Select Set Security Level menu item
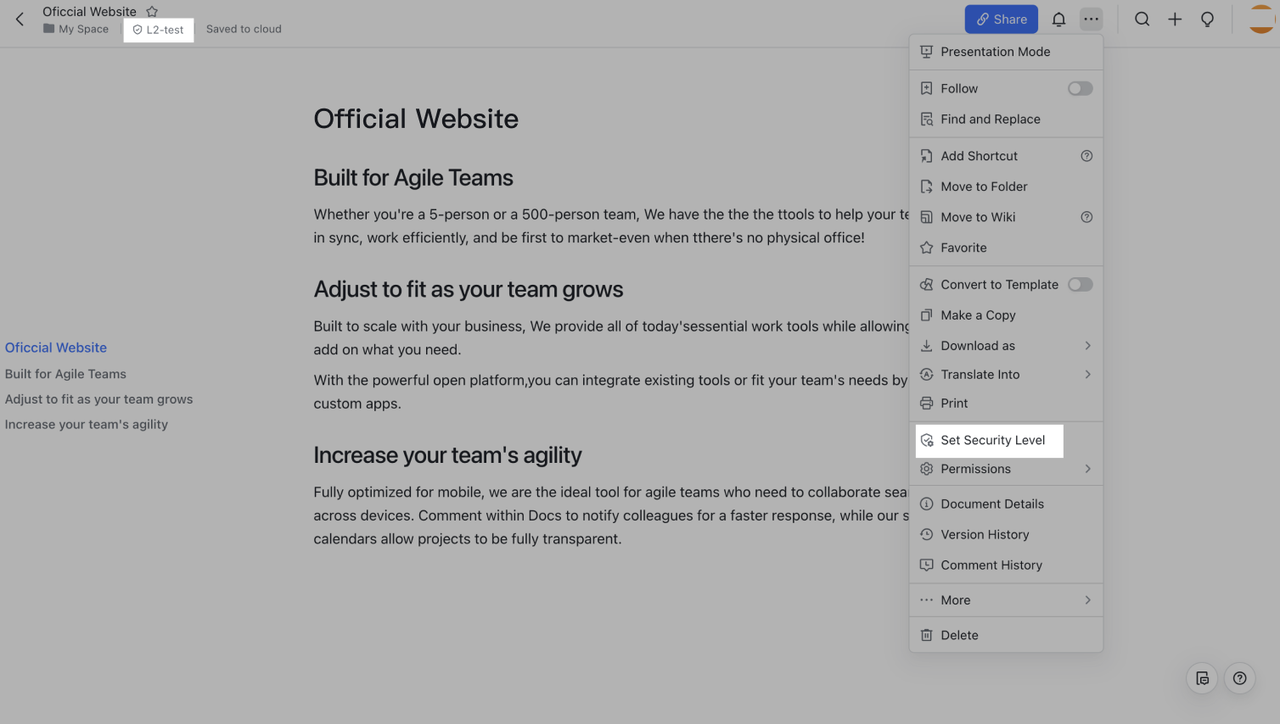Image resolution: width=1280 pixels, height=724 pixels. [991, 440]
